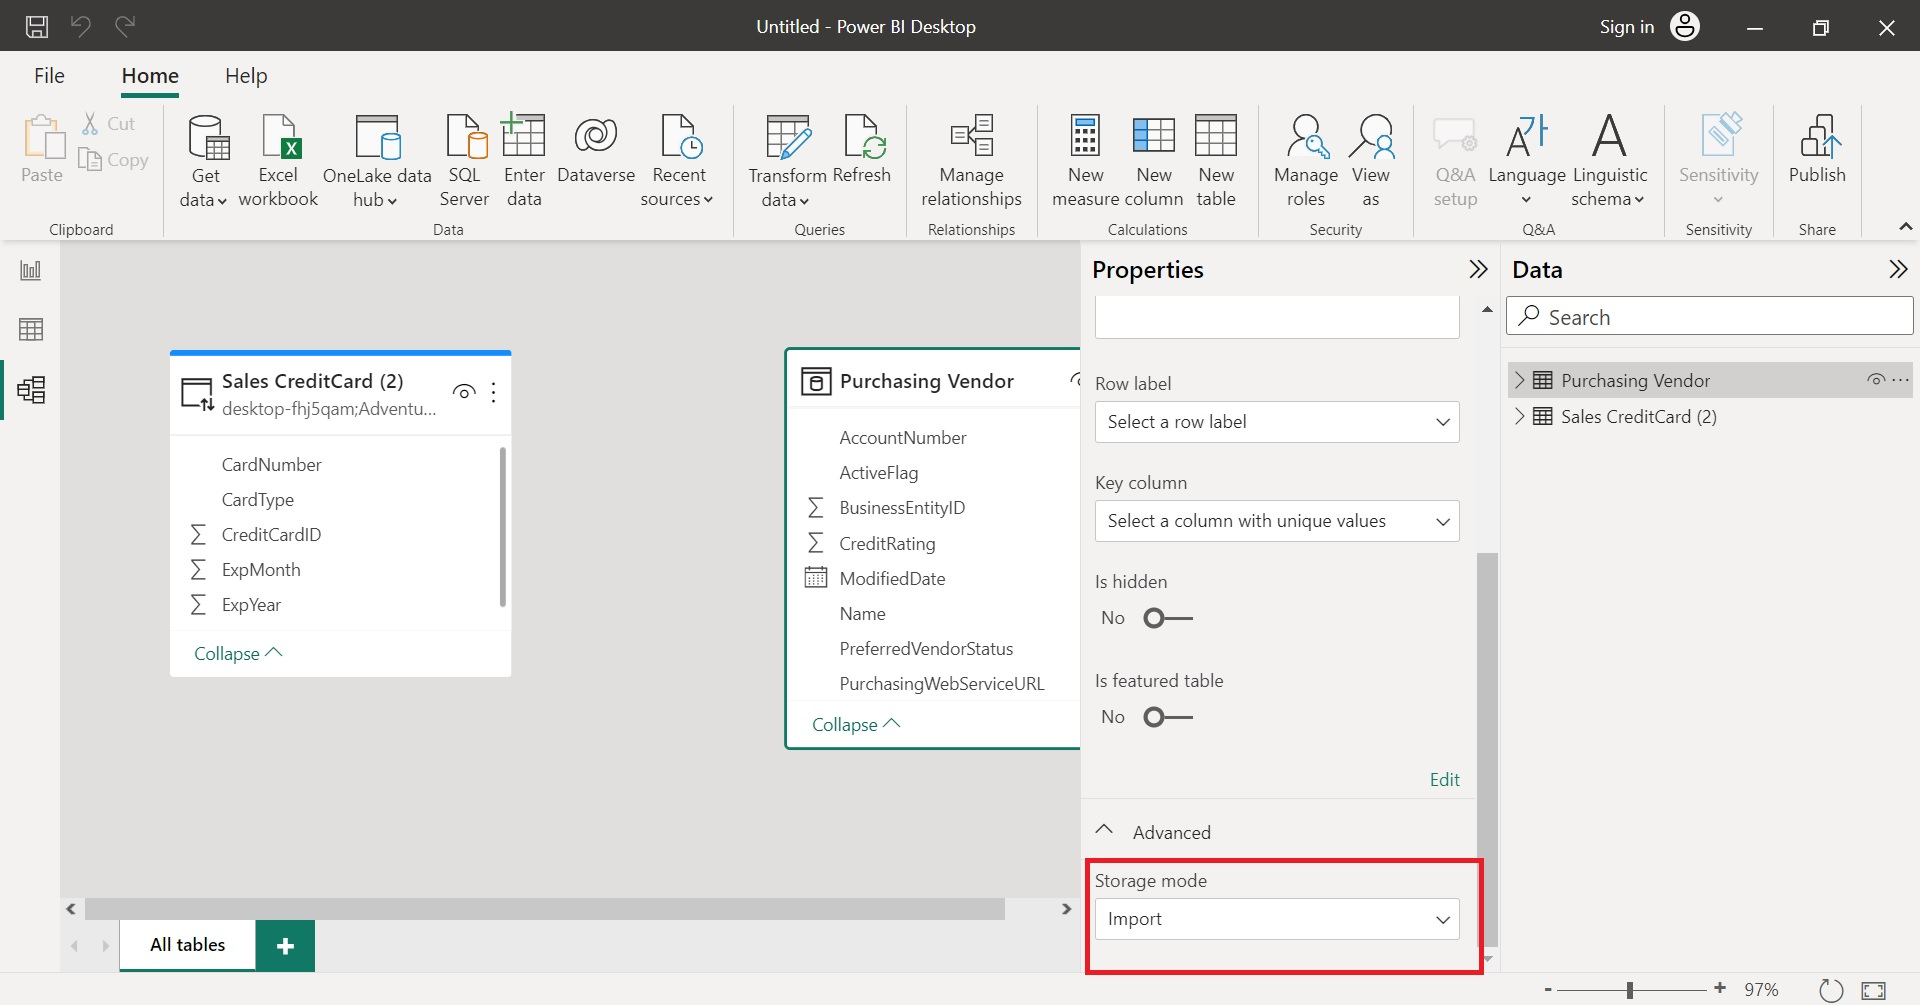
Task: Add a New column
Action: pyautogui.click(x=1154, y=161)
